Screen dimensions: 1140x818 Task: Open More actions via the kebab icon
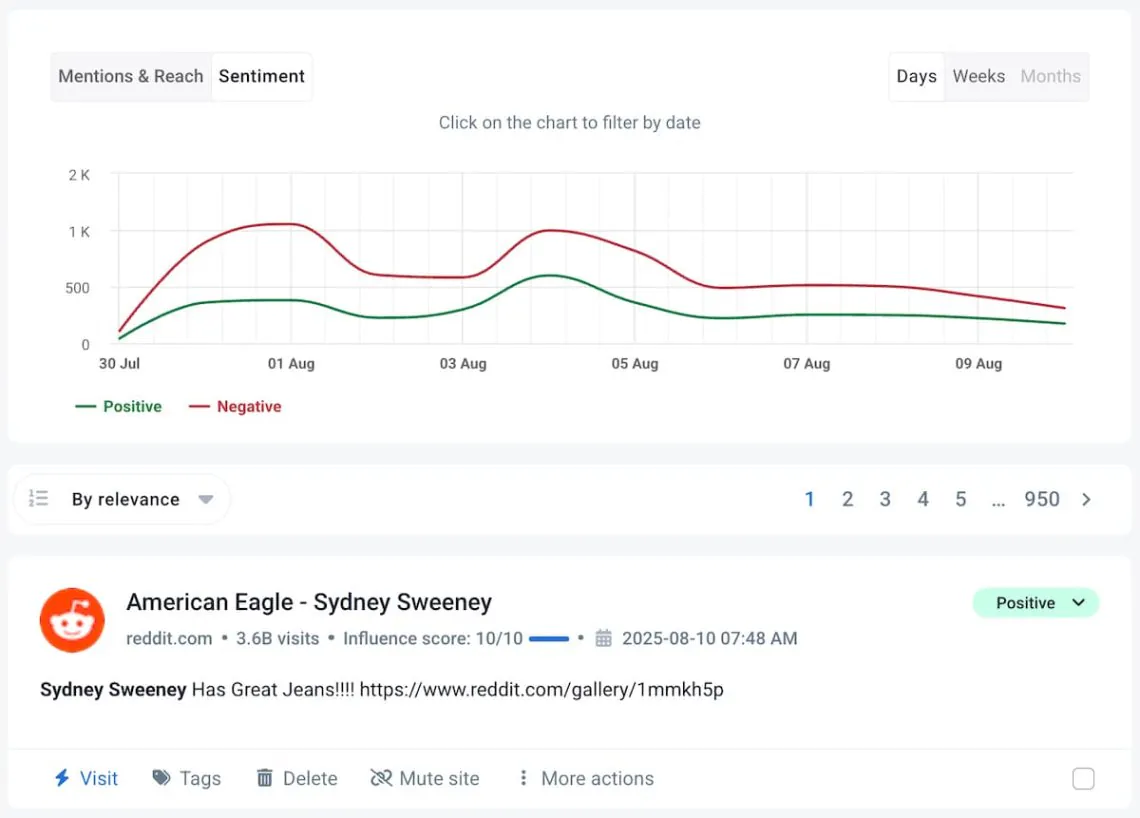coord(522,778)
